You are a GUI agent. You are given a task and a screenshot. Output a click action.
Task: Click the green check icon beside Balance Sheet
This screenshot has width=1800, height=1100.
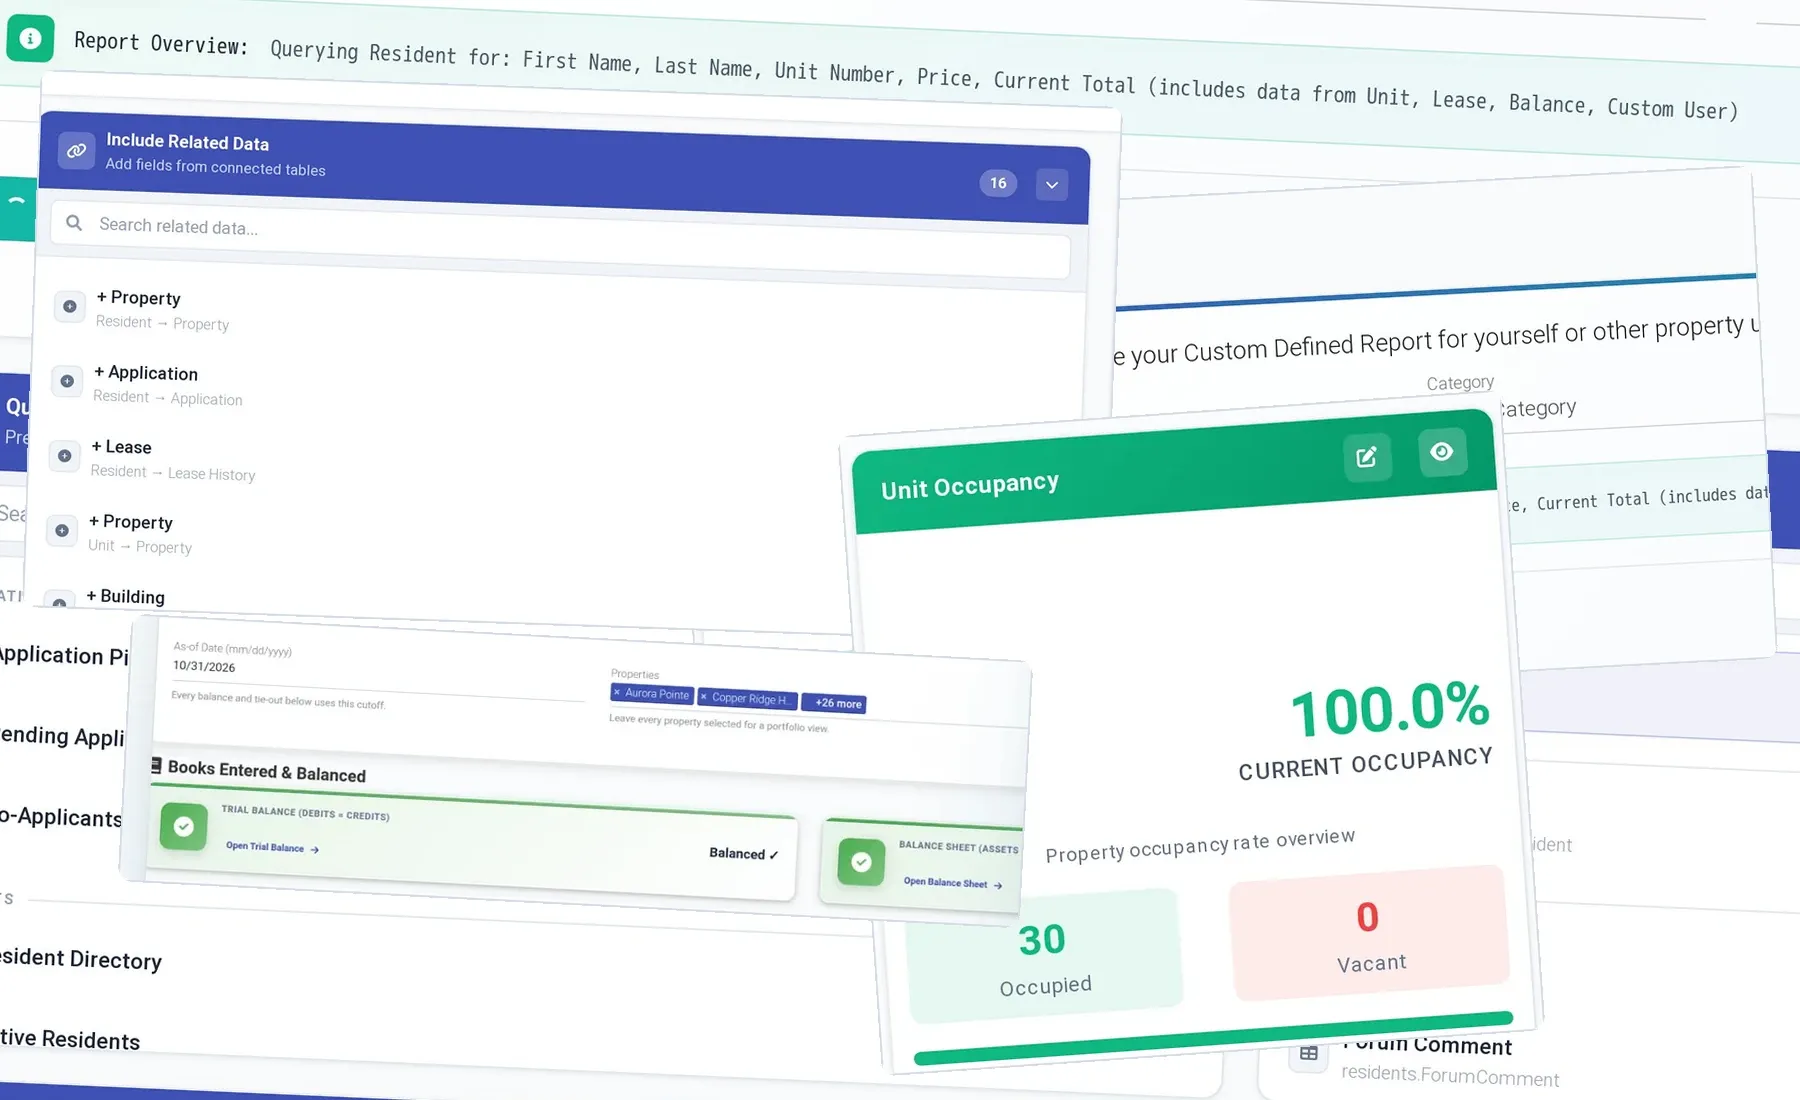tap(861, 861)
